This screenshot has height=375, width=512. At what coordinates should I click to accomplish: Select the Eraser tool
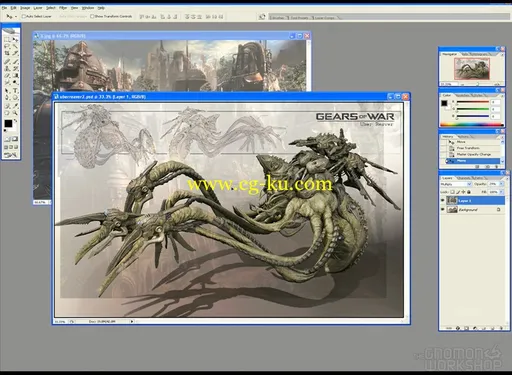(7, 75)
